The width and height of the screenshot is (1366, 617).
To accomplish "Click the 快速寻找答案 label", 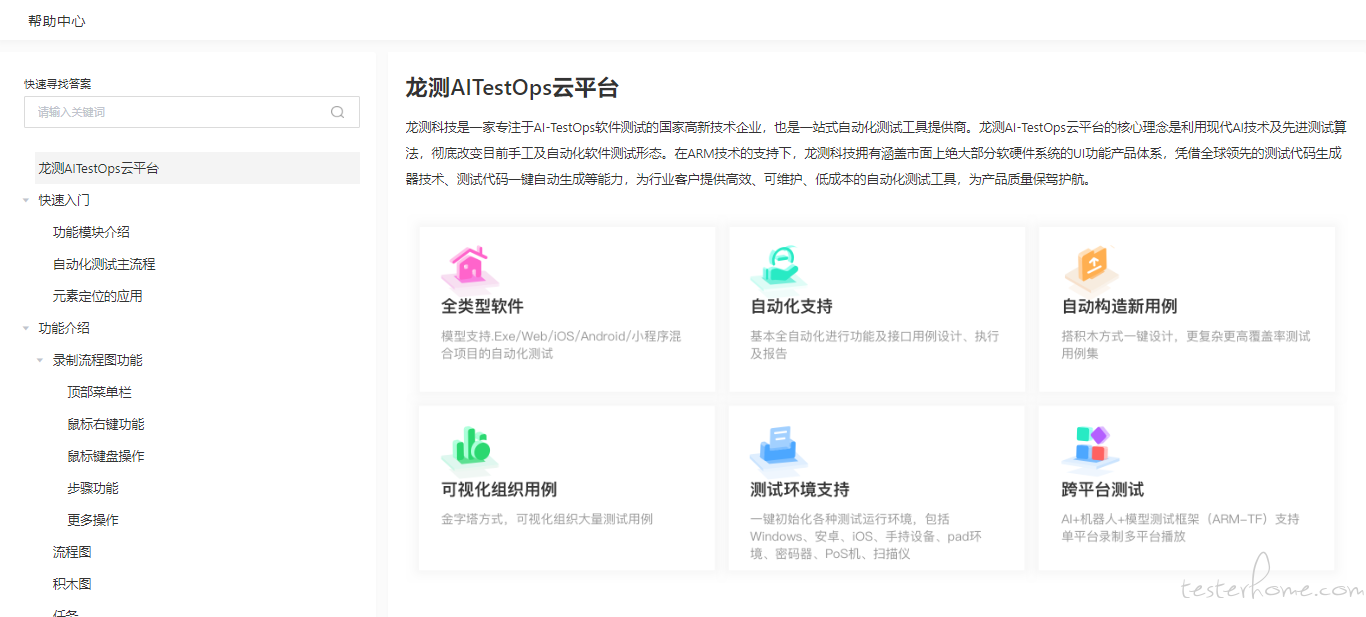I will pyautogui.click(x=58, y=84).
